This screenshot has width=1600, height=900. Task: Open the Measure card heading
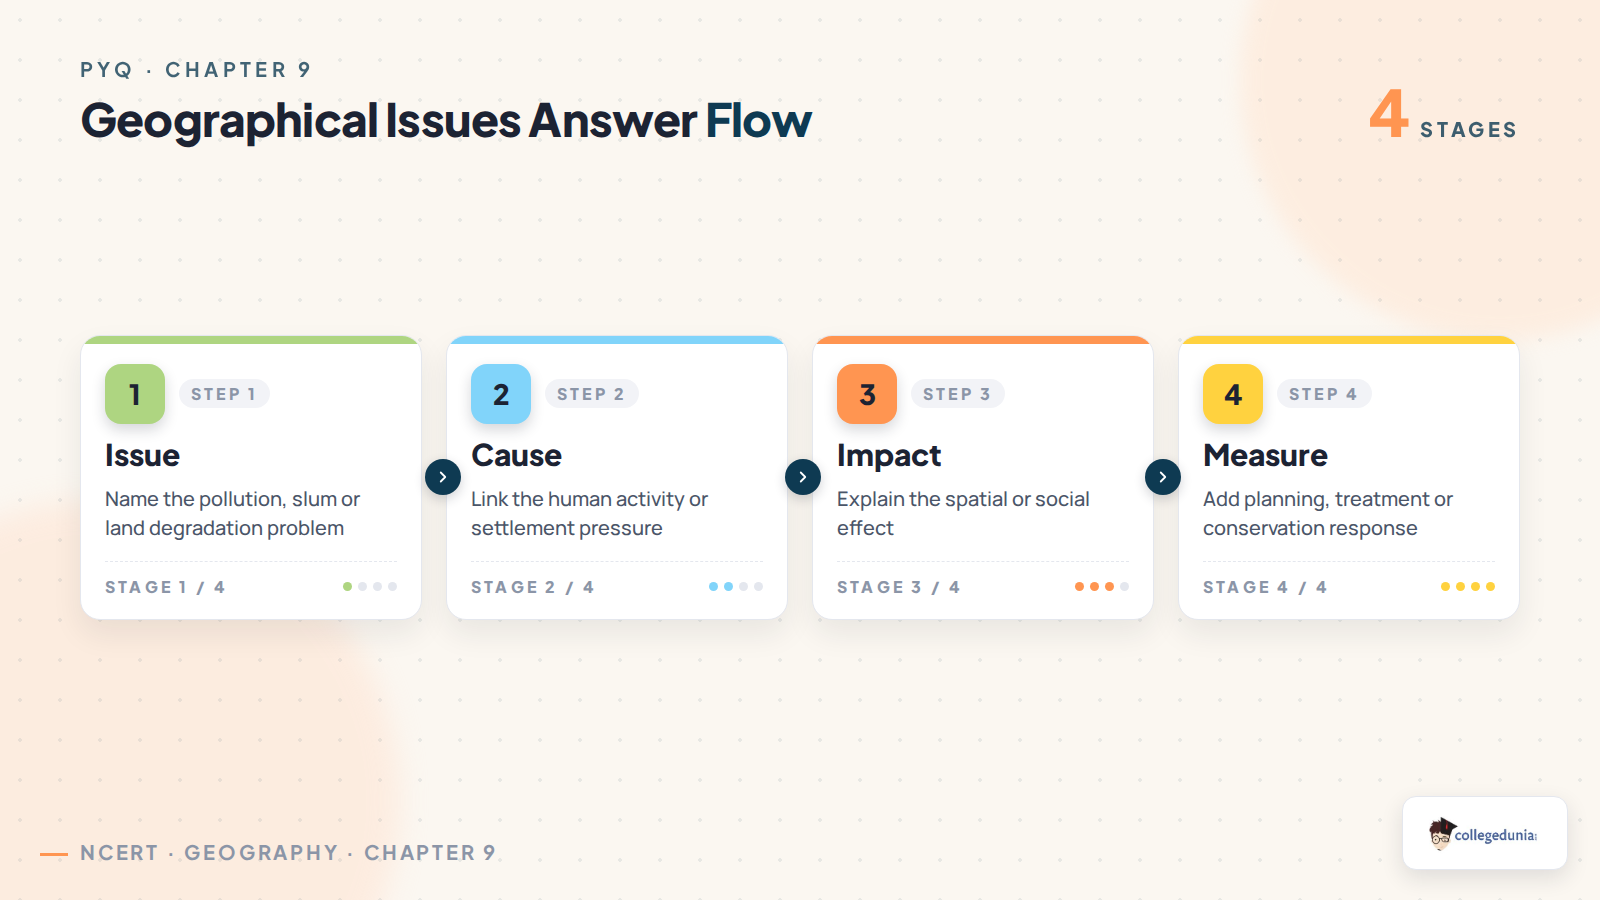click(x=1265, y=456)
